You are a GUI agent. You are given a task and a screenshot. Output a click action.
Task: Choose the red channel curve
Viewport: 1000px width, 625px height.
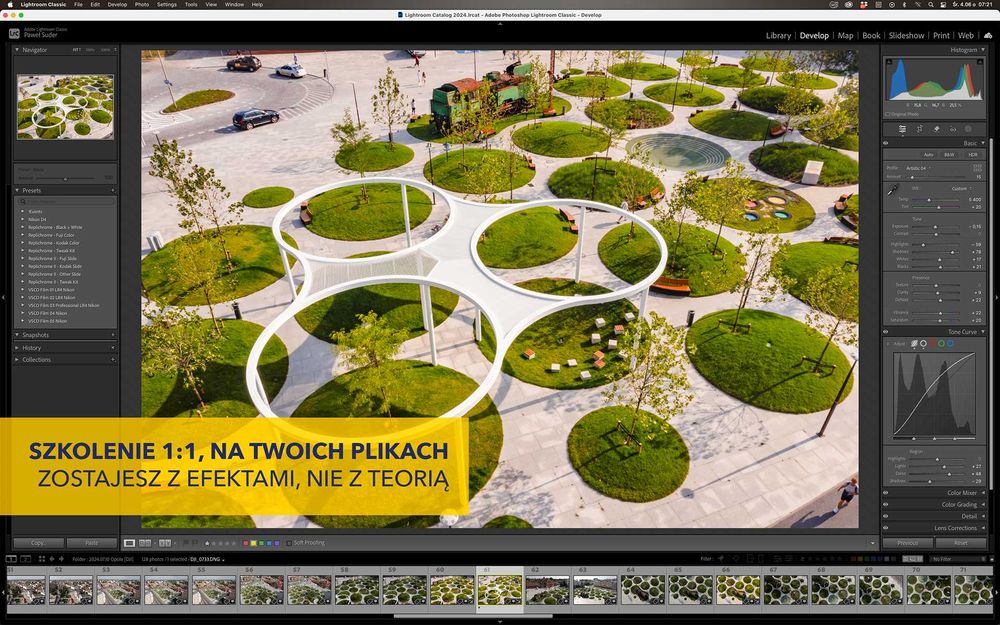pyautogui.click(x=932, y=344)
